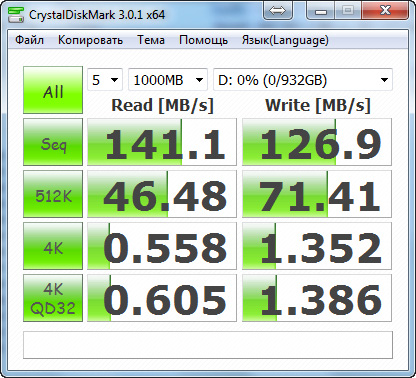Viewport: 416px width, 378px height.
Task: Start the 512K random test
Action: [53, 194]
